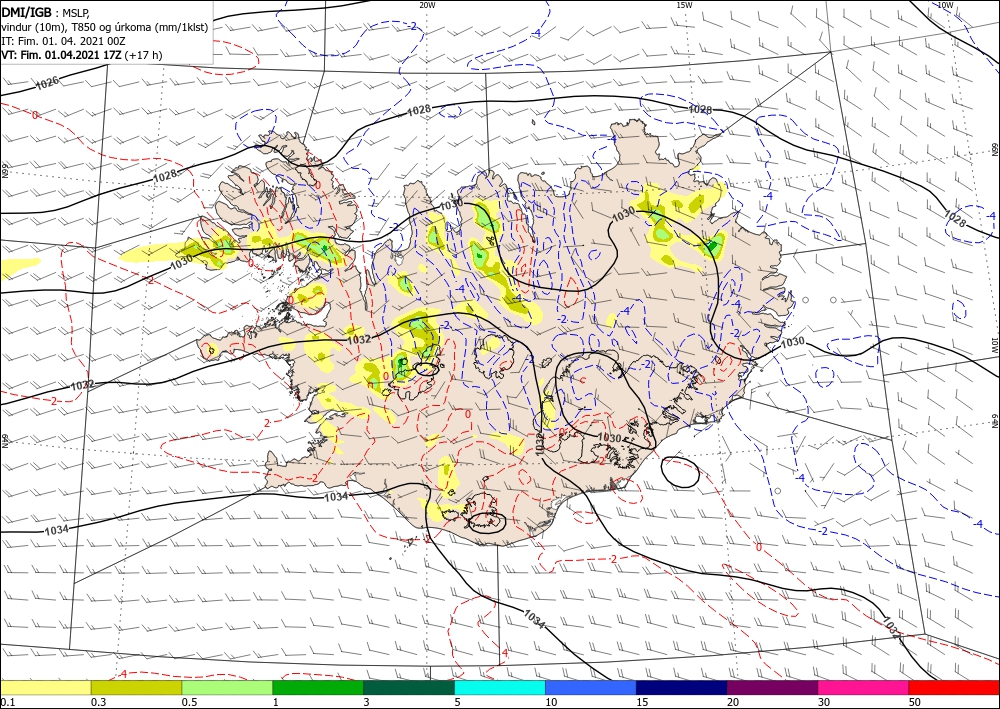
Task: Select the "1" legend scale label
Action: coord(276,702)
